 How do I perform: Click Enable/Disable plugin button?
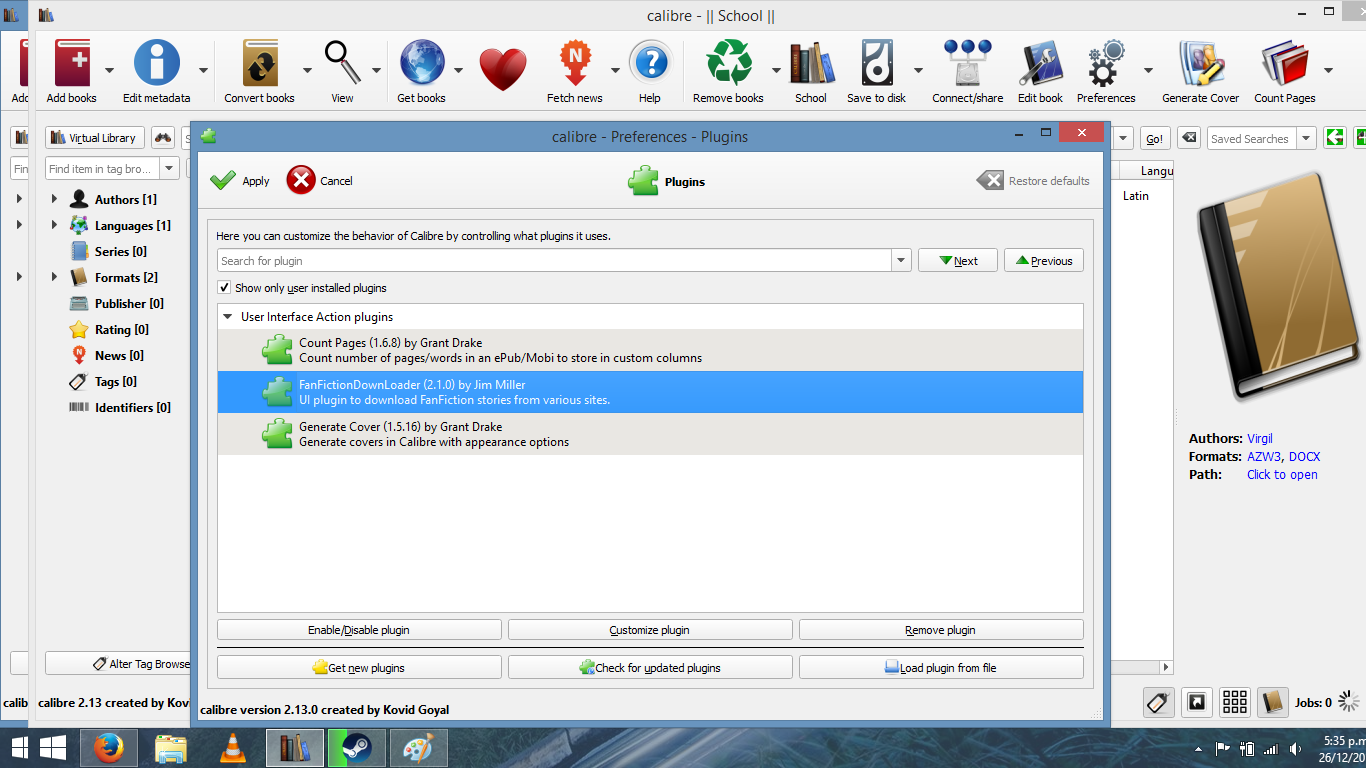click(x=359, y=630)
